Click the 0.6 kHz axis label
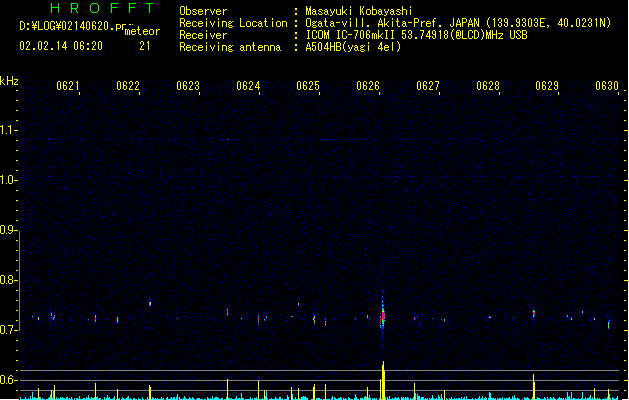Viewport: 629px width, 400px height. click(x=8, y=380)
